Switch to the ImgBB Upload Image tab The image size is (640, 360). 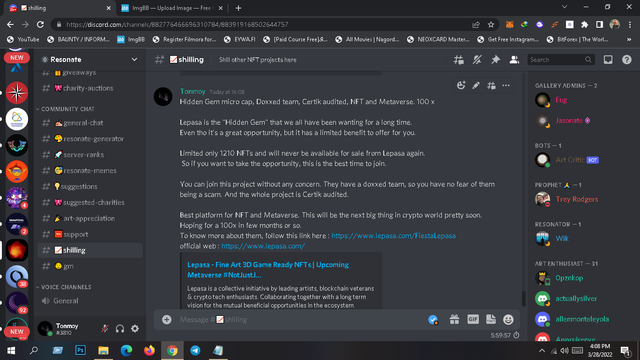click(172, 8)
